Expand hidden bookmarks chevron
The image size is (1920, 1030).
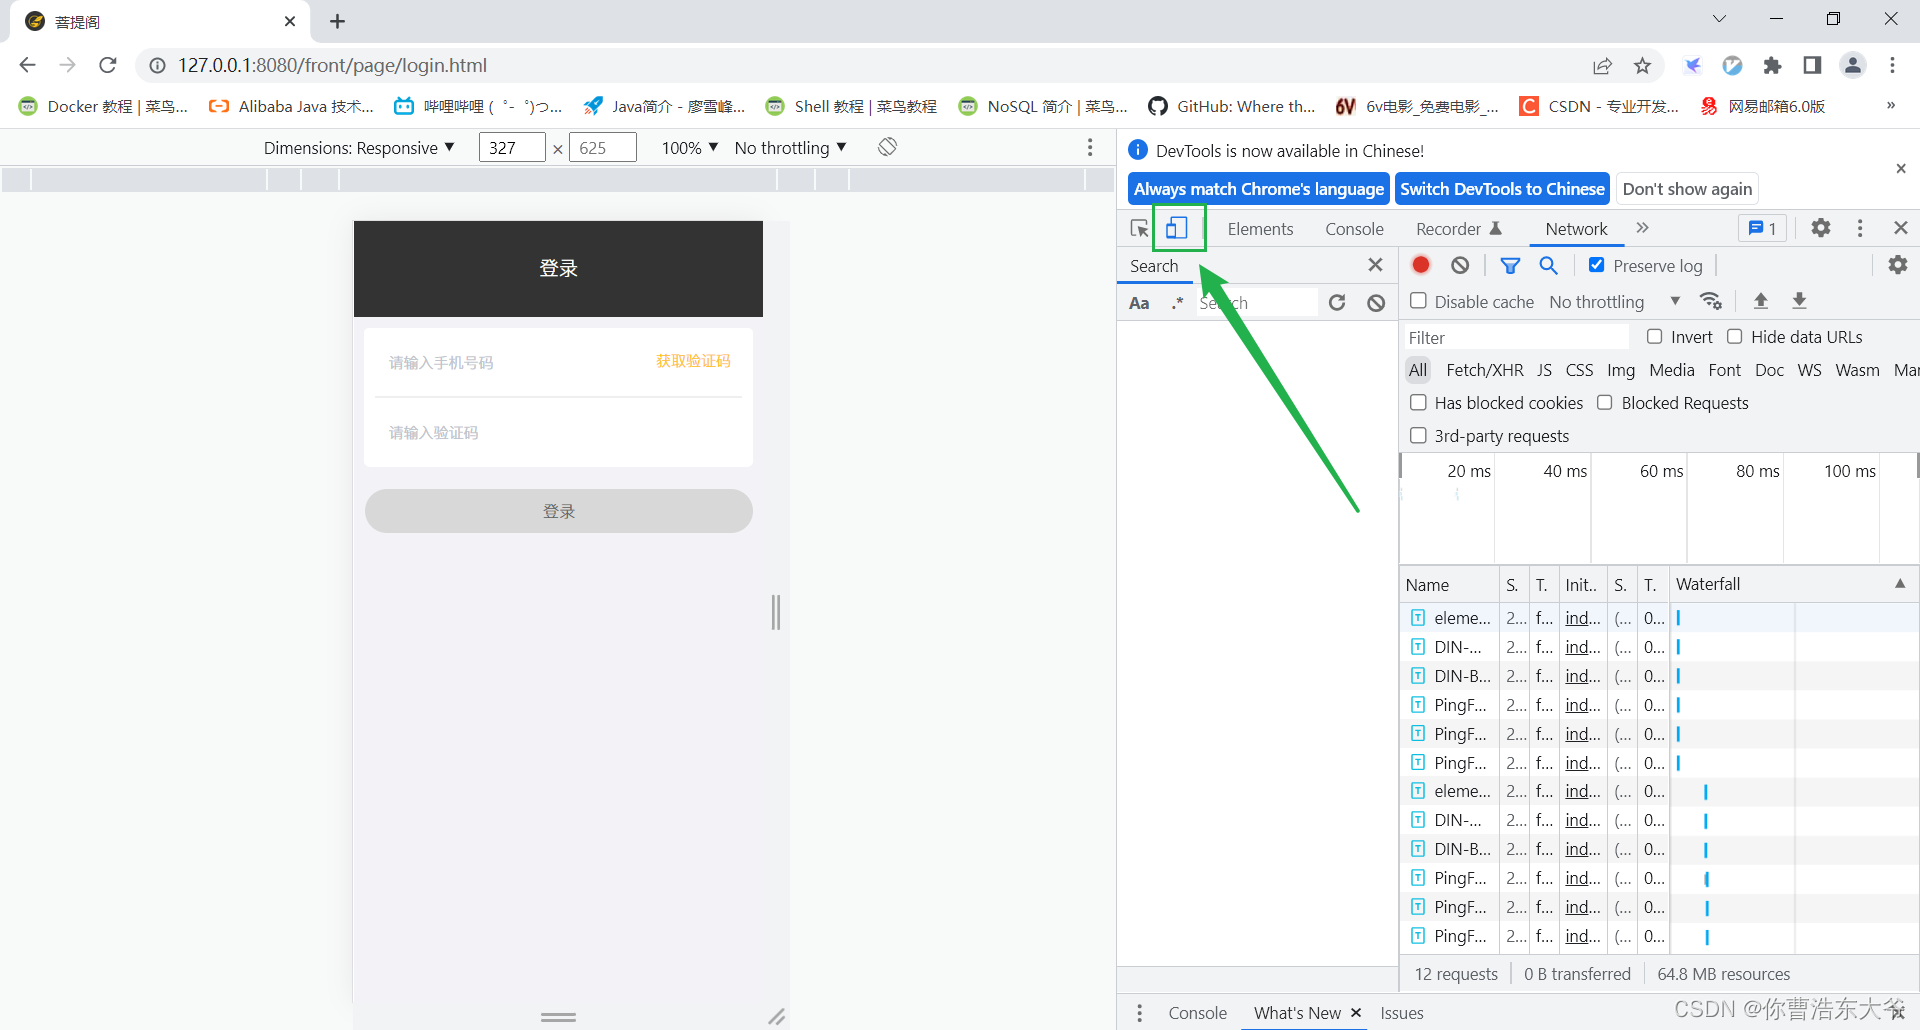pyautogui.click(x=1890, y=106)
